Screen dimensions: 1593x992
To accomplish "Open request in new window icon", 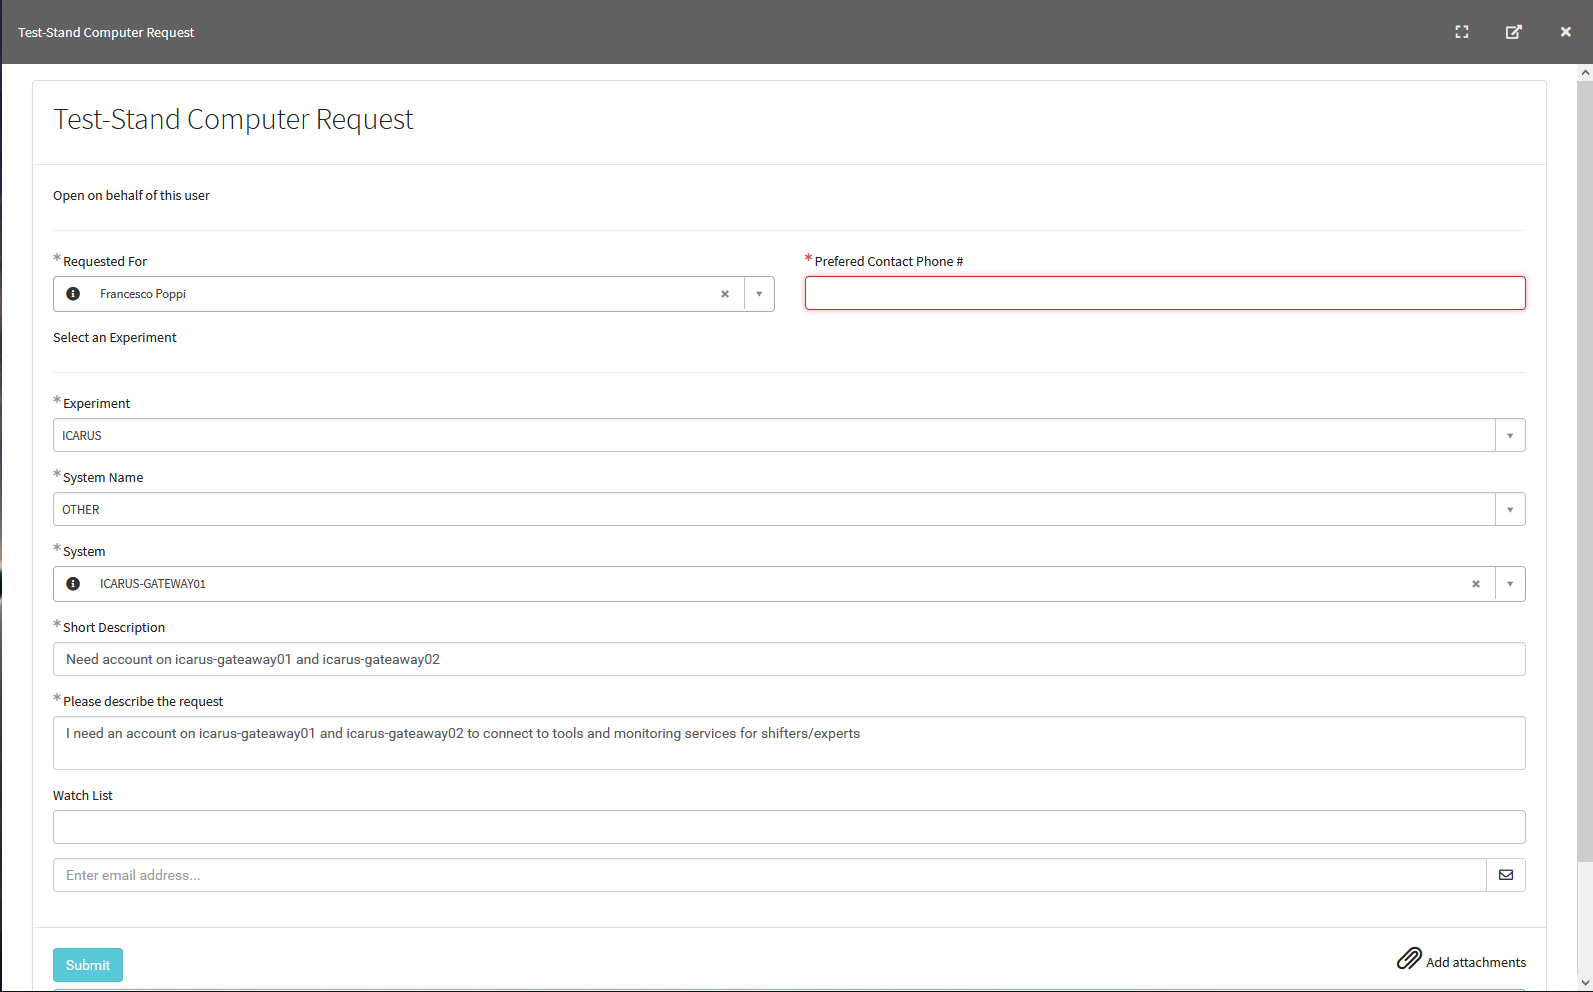I will (x=1514, y=32).
